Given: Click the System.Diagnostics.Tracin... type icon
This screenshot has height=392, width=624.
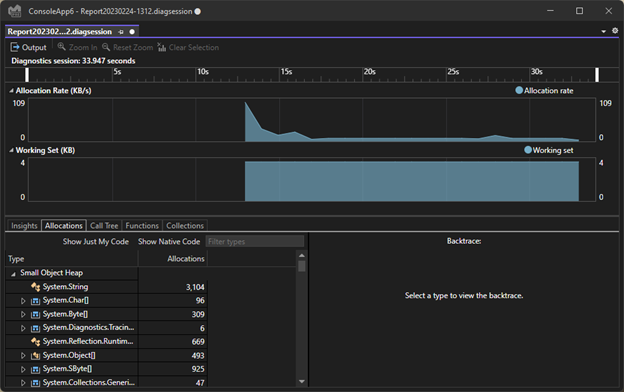Looking at the screenshot, I should [x=35, y=328].
